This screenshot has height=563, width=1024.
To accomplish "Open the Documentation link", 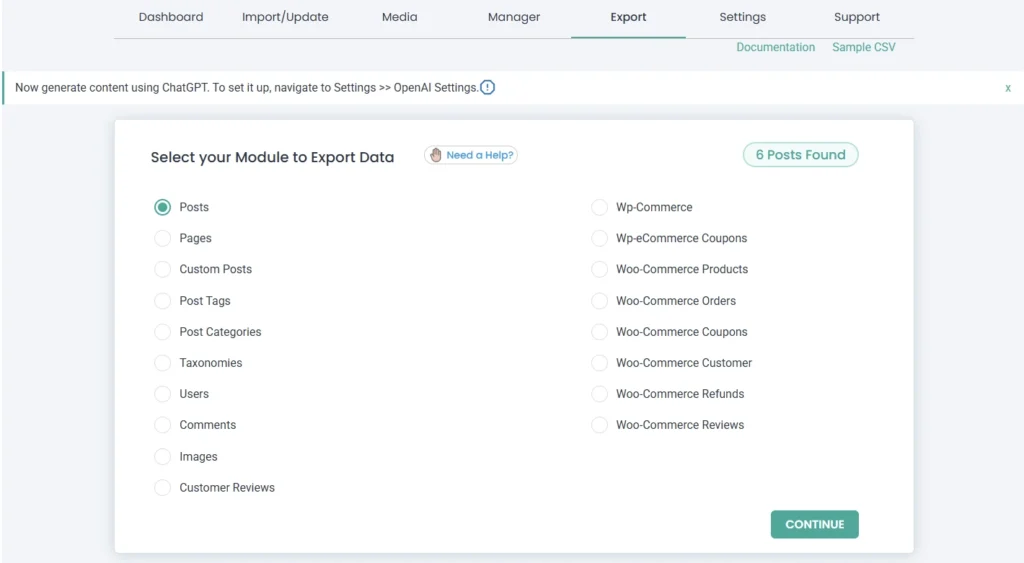I will tap(775, 47).
